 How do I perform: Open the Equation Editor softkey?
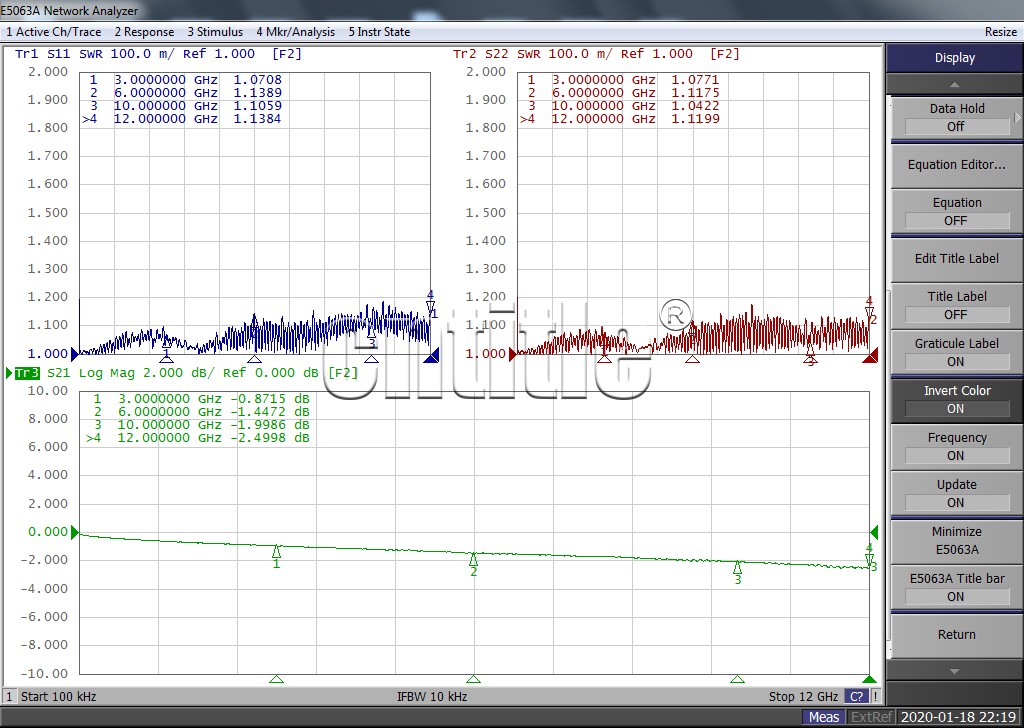click(956, 165)
